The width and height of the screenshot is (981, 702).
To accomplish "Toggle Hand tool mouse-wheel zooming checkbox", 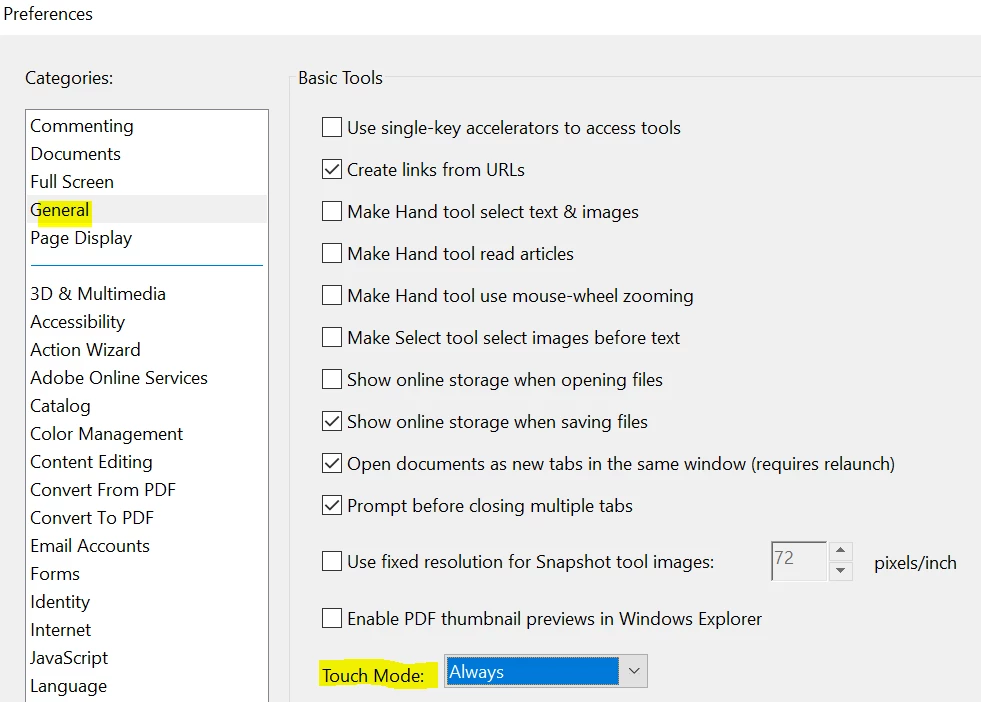I will click(x=332, y=296).
